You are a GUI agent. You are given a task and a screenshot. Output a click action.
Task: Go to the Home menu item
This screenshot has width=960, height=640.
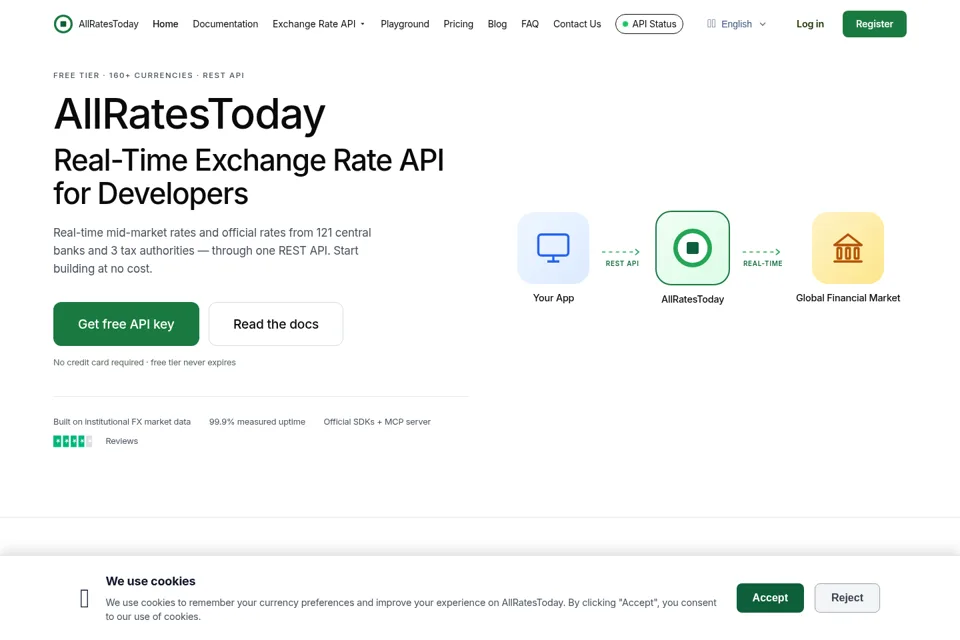pyautogui.click(x=165, y=24)
